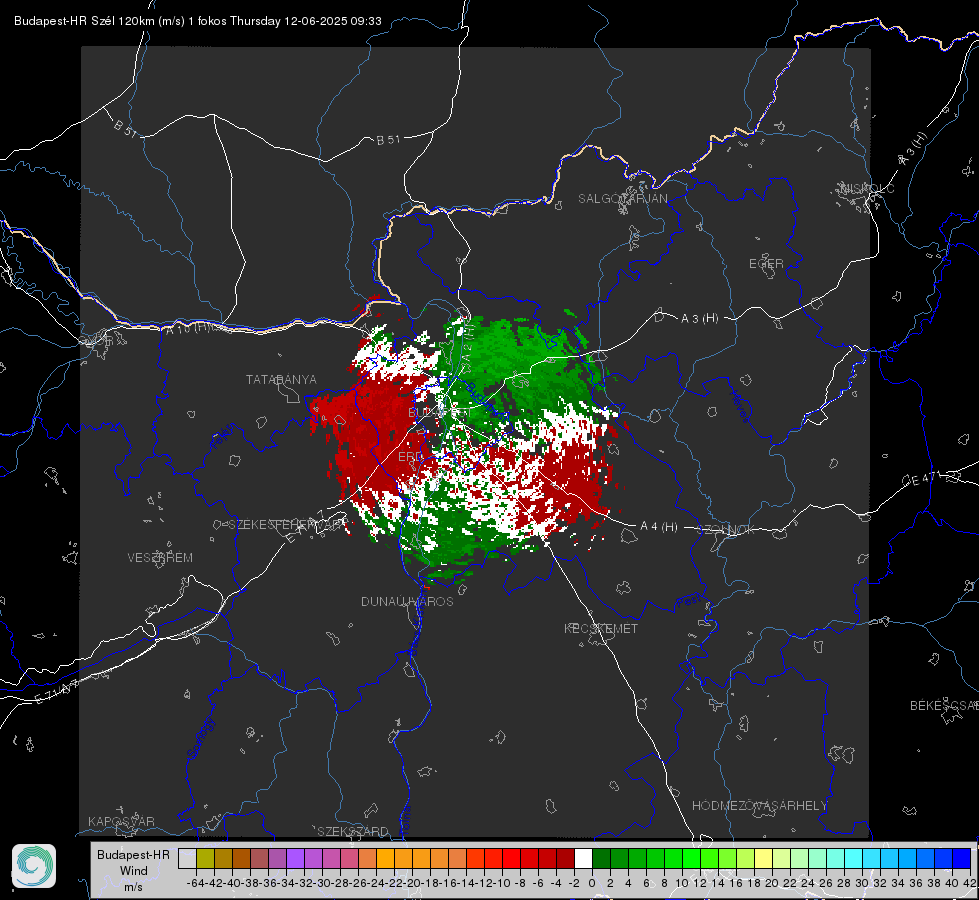Click the VESZPREM city label
This screenshot has width=979, height=900.
(x=160, y=558)
